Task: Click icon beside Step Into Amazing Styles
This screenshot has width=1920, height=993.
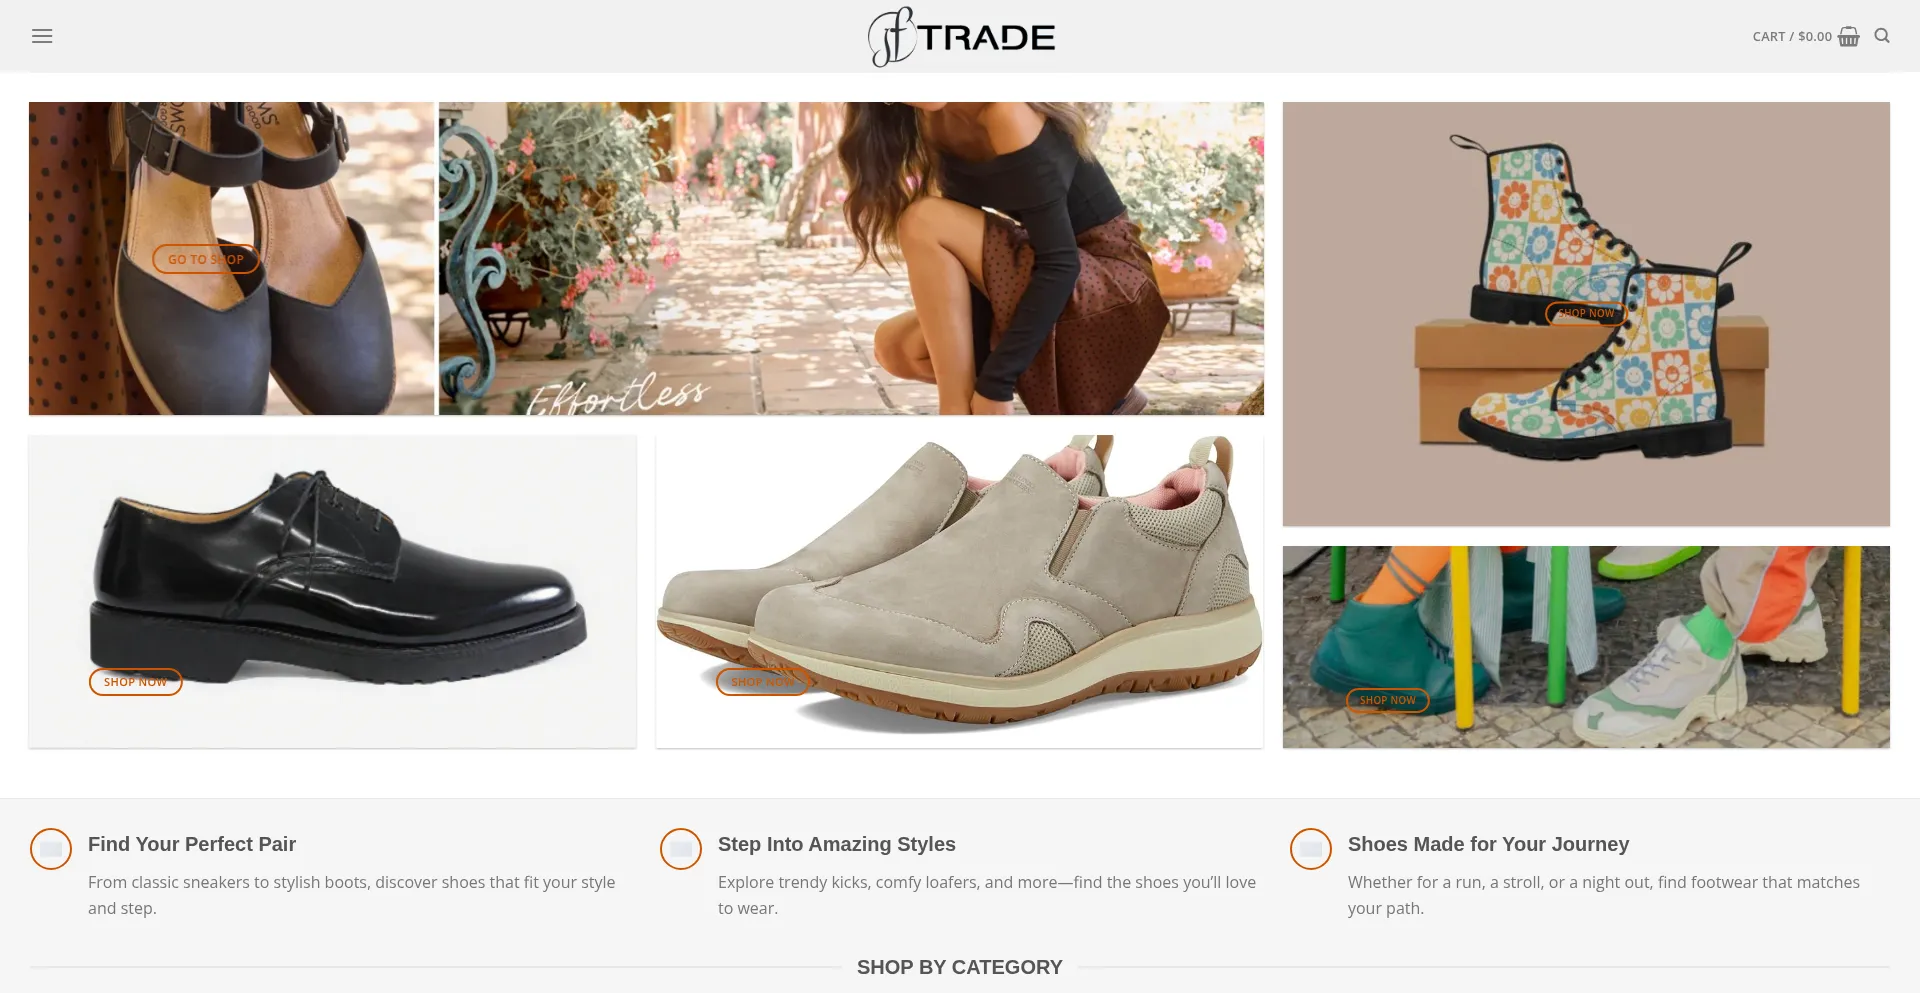Action: 681,849
